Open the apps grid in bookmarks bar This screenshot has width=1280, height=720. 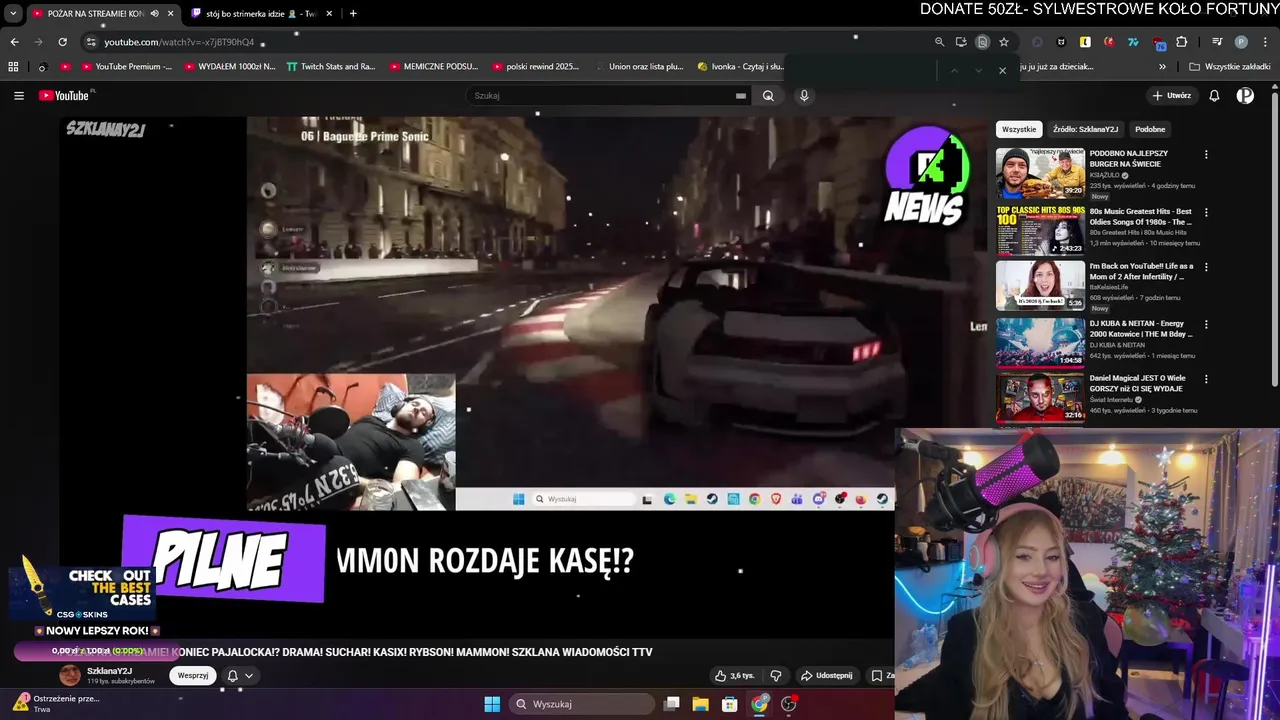click(13, 67)
